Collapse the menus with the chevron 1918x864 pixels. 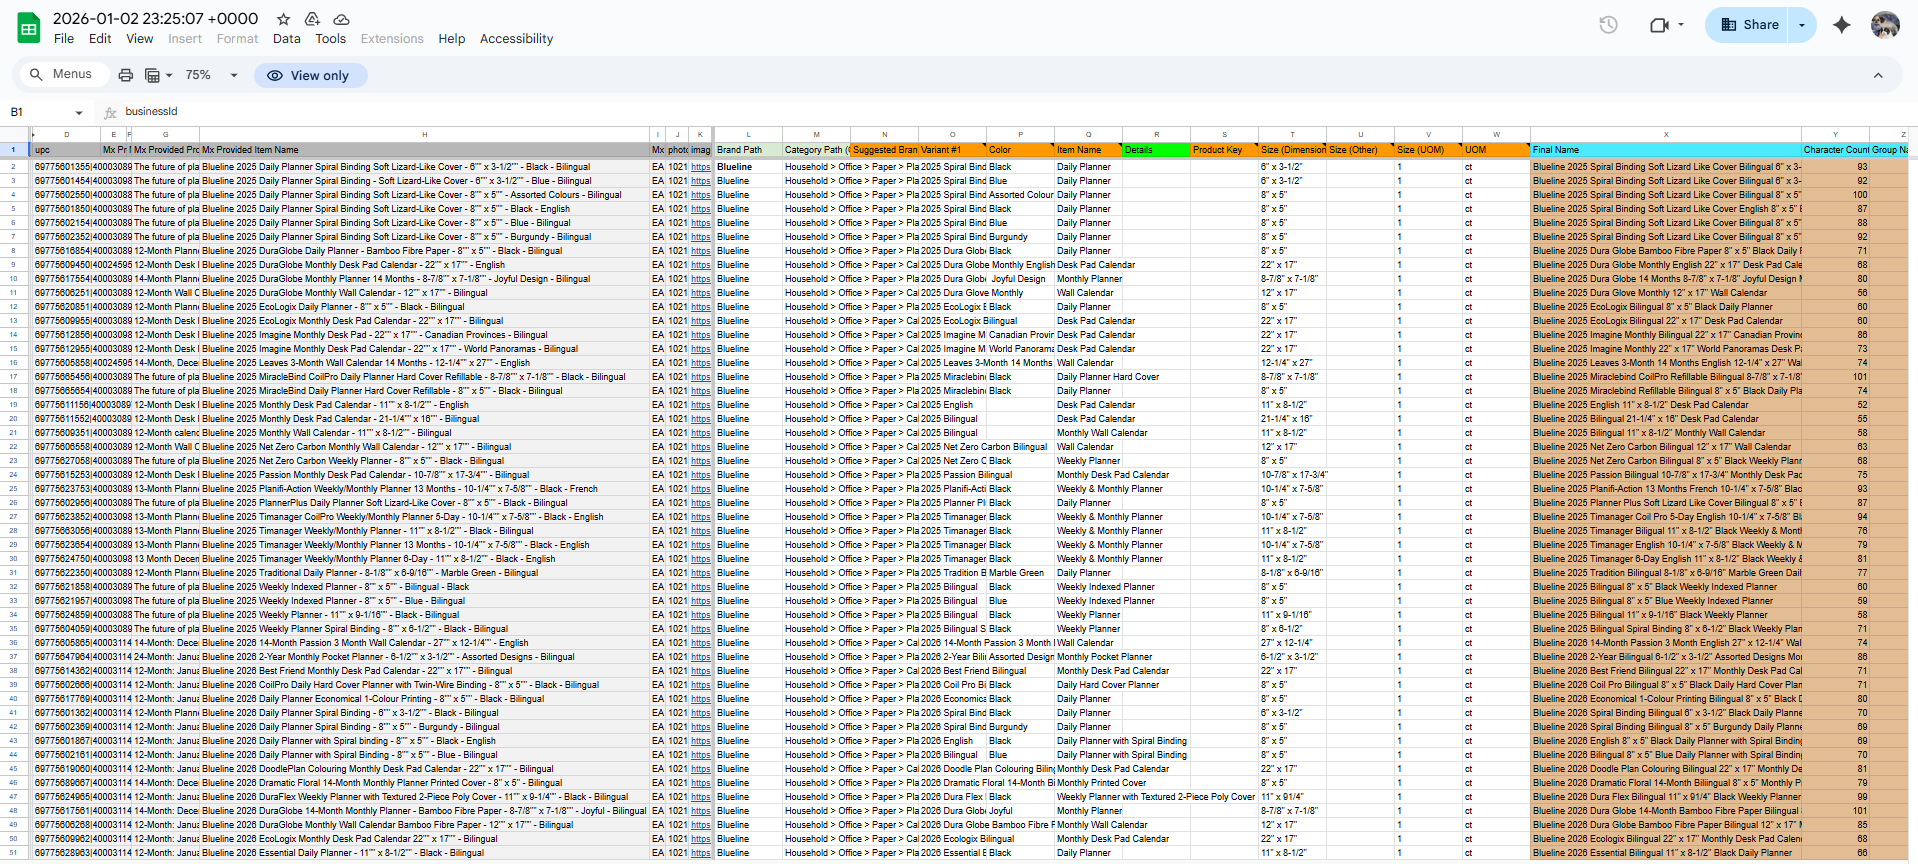(1878, 75)
